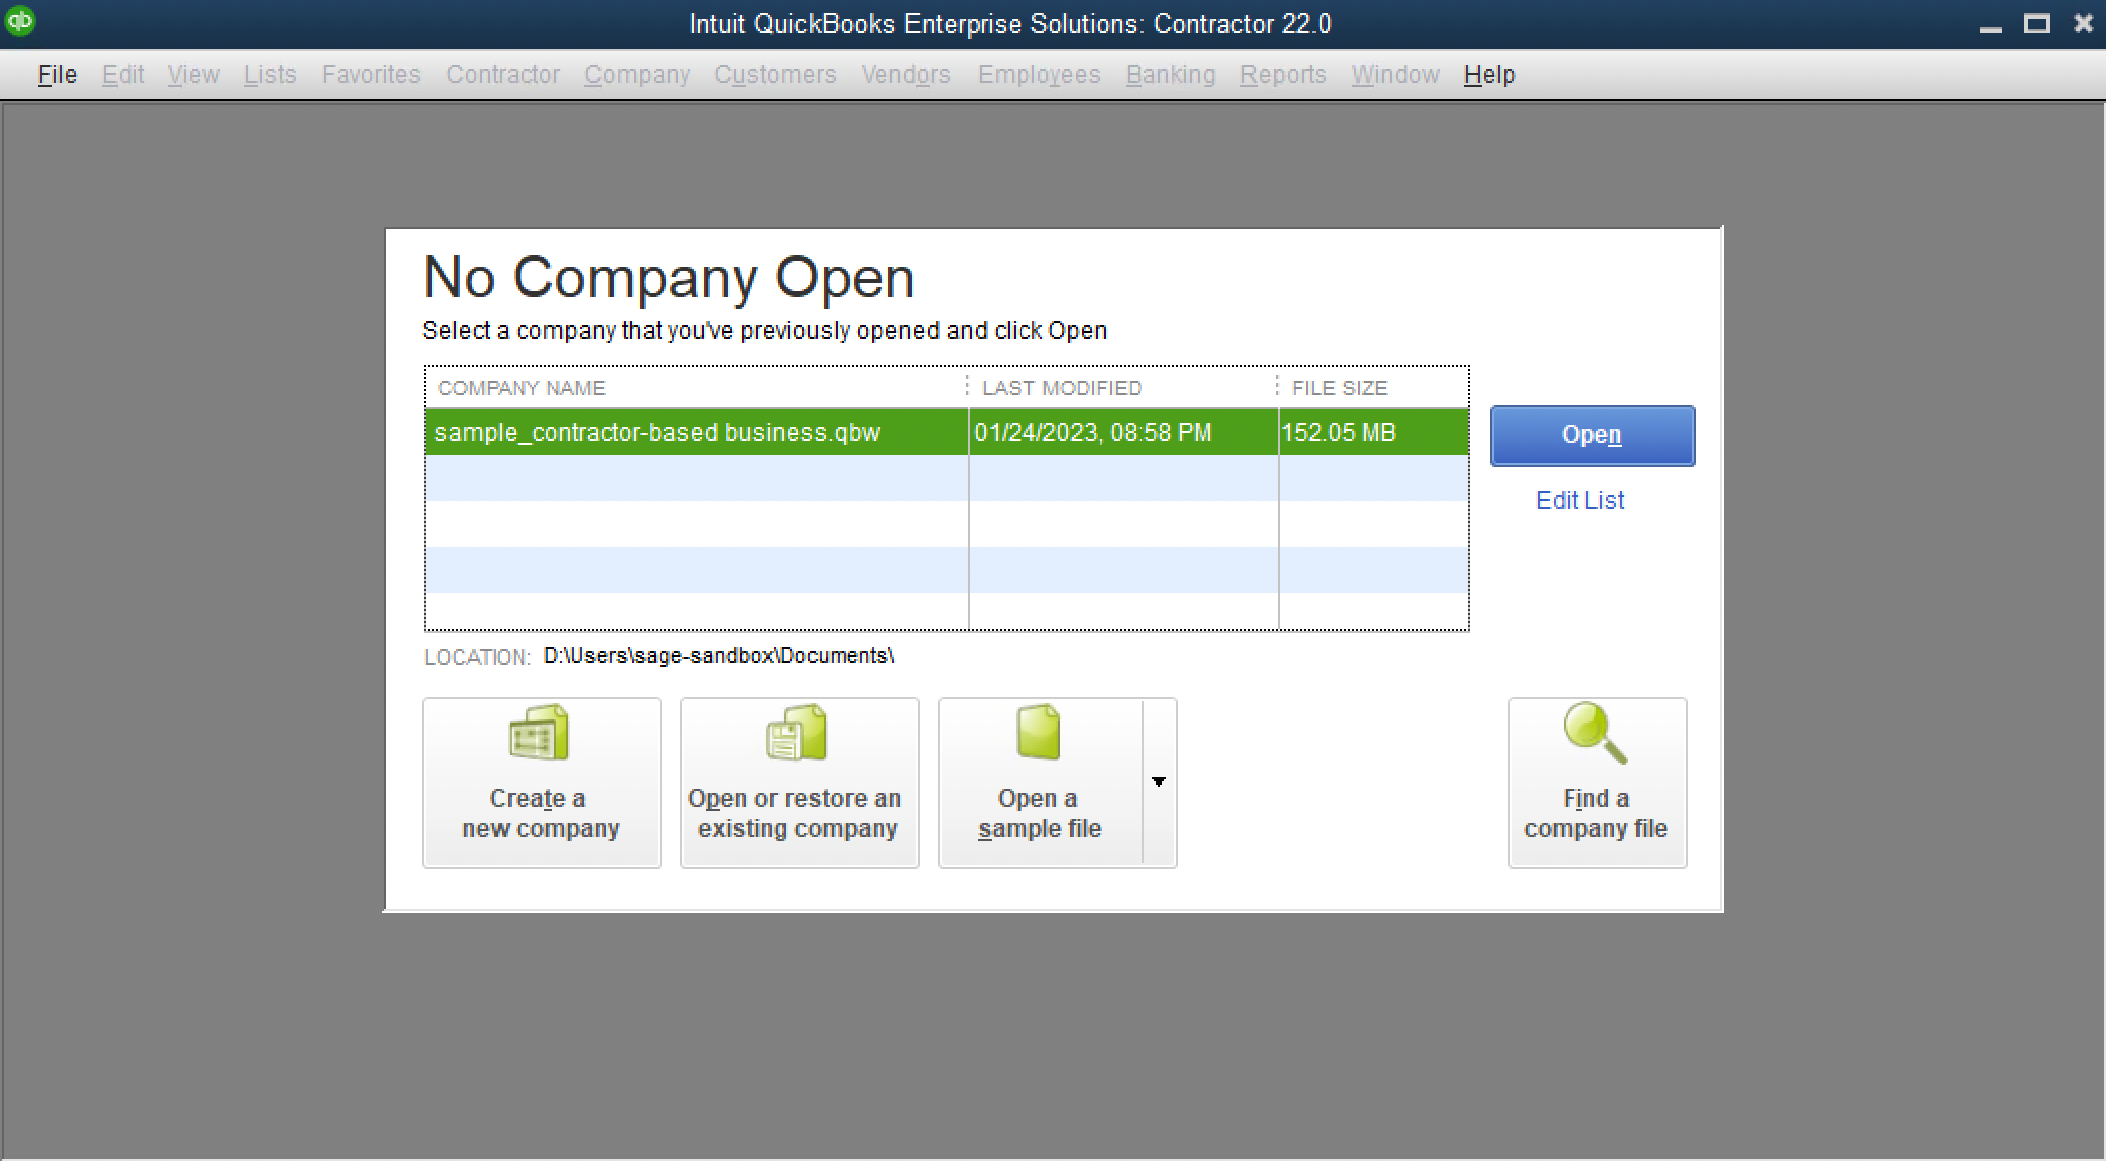Click the 'existing company' button label
The width and height of the screenshot is (2106, 1163).
[x=798, y=829]
